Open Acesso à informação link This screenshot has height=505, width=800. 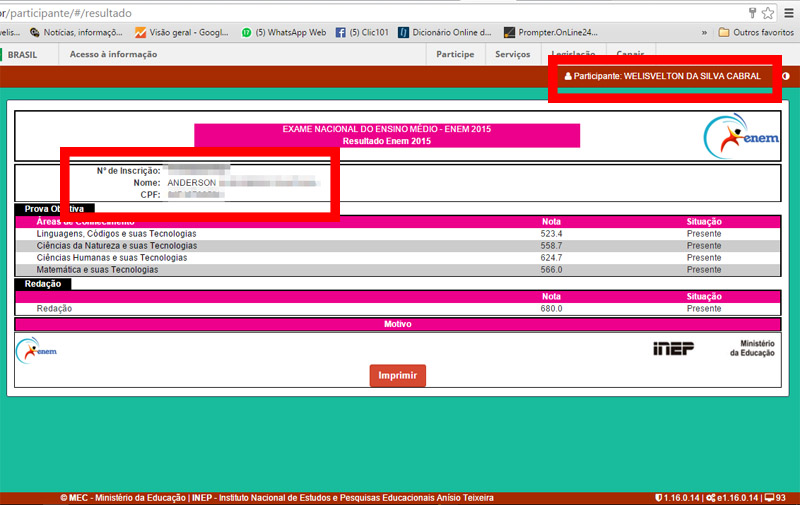click(x=113, y=54)
